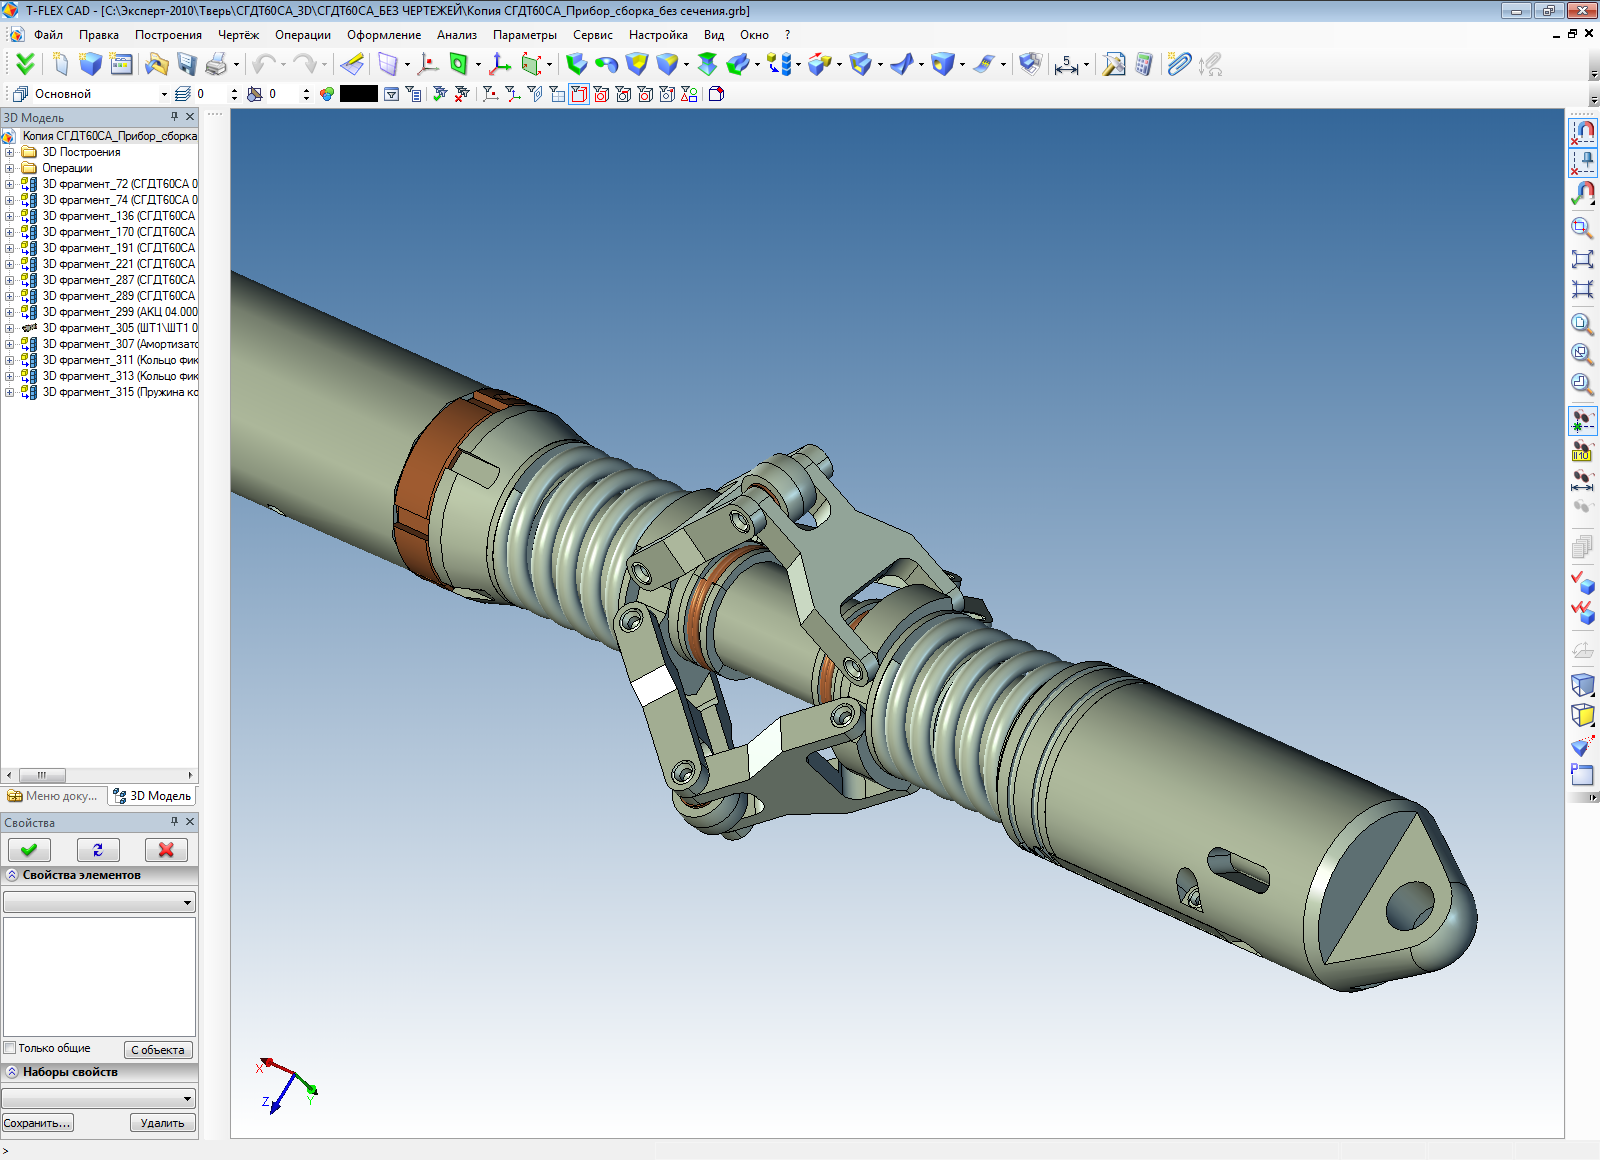Select wireframe cube display icon
This screenshot has width=1600, height=1160.
(x=1582, y=685)
